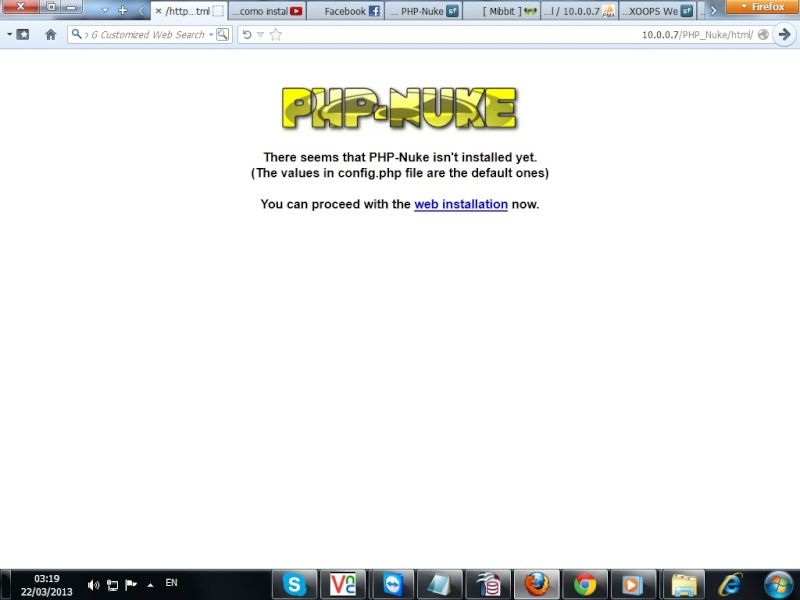
Task: Open the URL history dropdown triangle
Action: (x=261, y=35)
